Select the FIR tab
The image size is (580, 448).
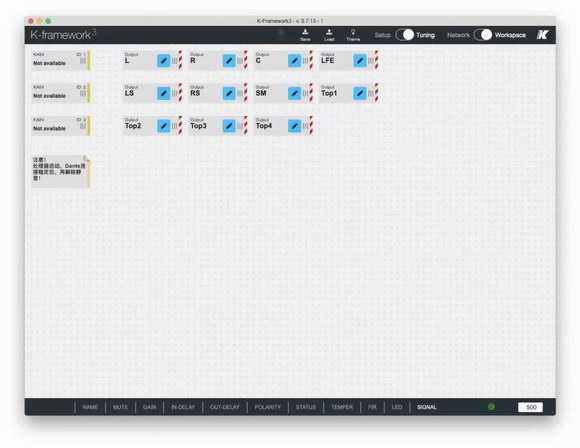click(x=372, y=407)
